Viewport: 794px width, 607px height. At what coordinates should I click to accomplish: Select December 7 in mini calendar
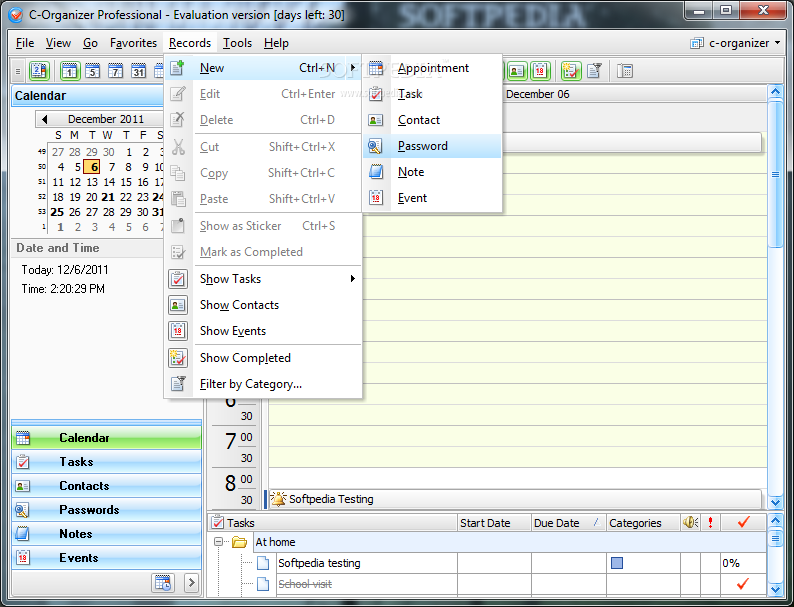click(111, 167)
